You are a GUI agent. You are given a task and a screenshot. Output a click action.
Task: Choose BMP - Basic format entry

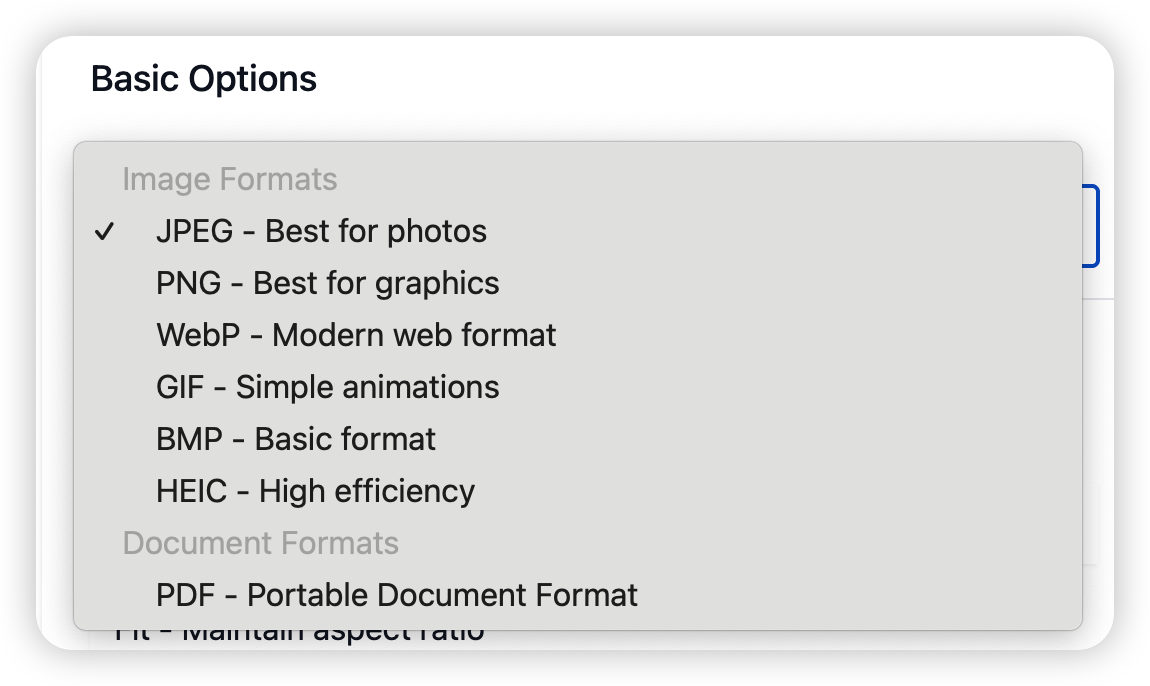tap(296, 439)
